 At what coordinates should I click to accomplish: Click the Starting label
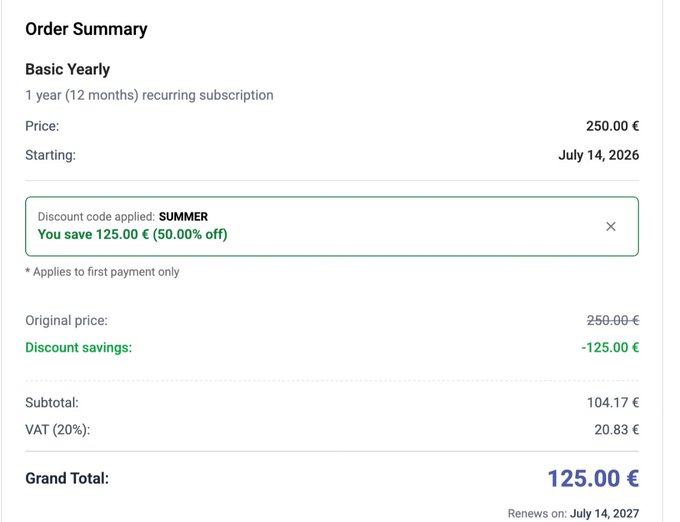50,155
